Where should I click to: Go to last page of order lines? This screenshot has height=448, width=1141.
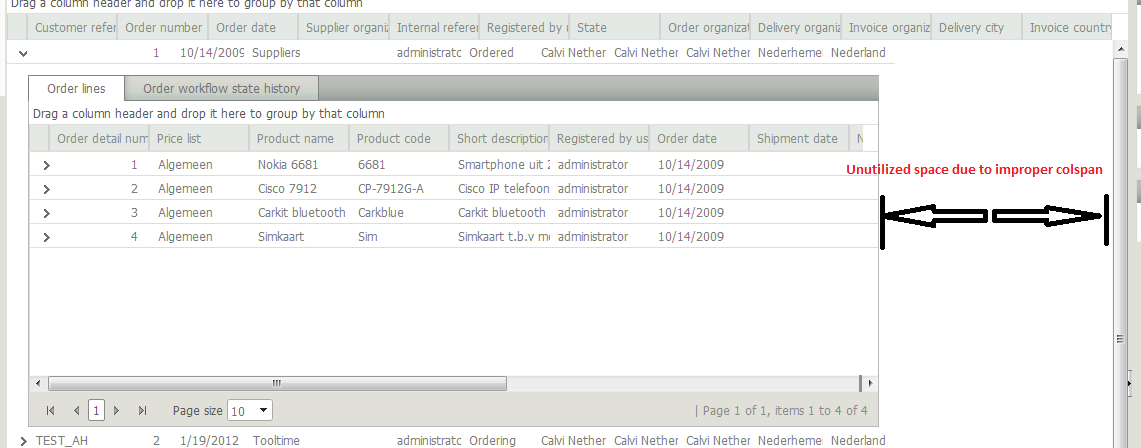click(x=142, y=410)
